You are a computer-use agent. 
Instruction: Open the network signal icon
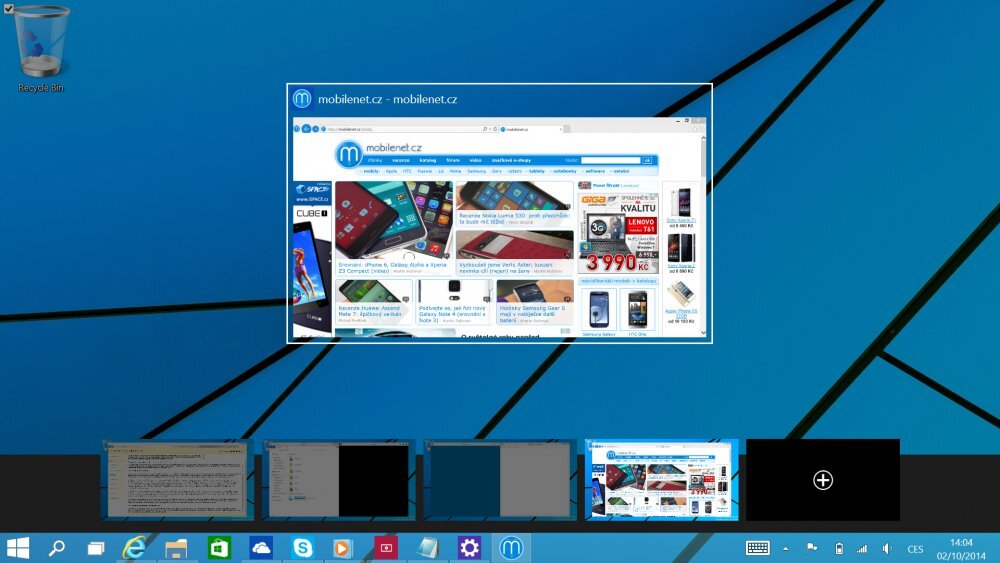[x=862, y=548]
